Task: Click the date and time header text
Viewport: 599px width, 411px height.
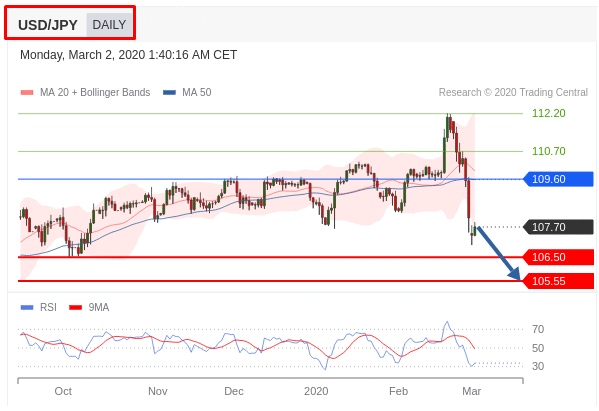Action: pyautogui.click(x=128, y=55)
